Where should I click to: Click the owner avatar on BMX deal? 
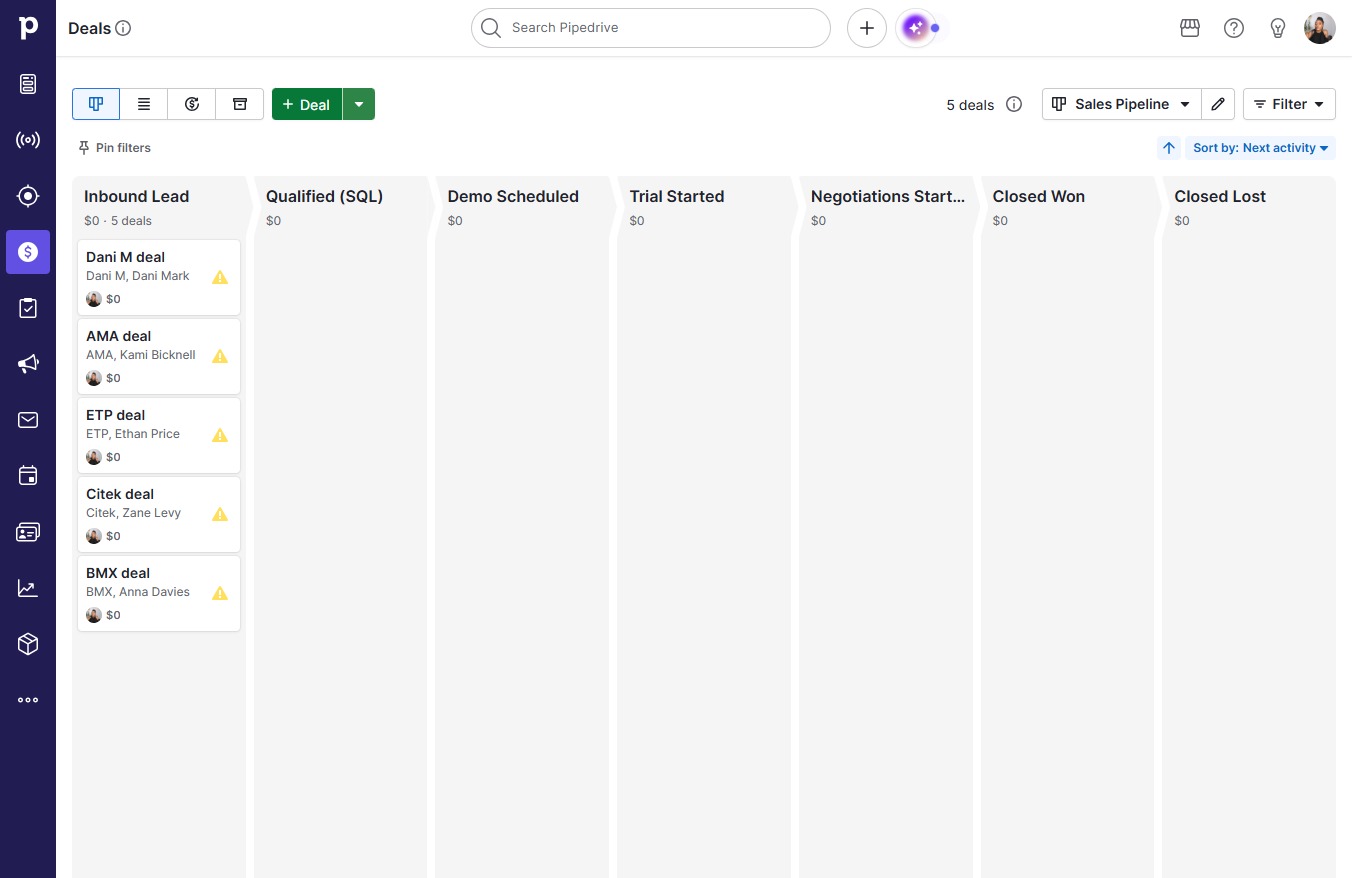pos(94,615)
